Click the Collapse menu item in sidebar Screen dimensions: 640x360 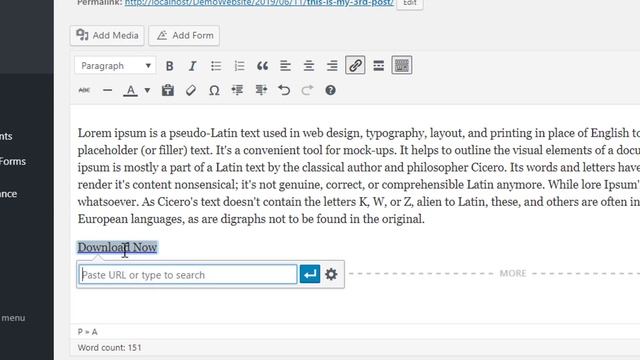click(x=13, y=318)
